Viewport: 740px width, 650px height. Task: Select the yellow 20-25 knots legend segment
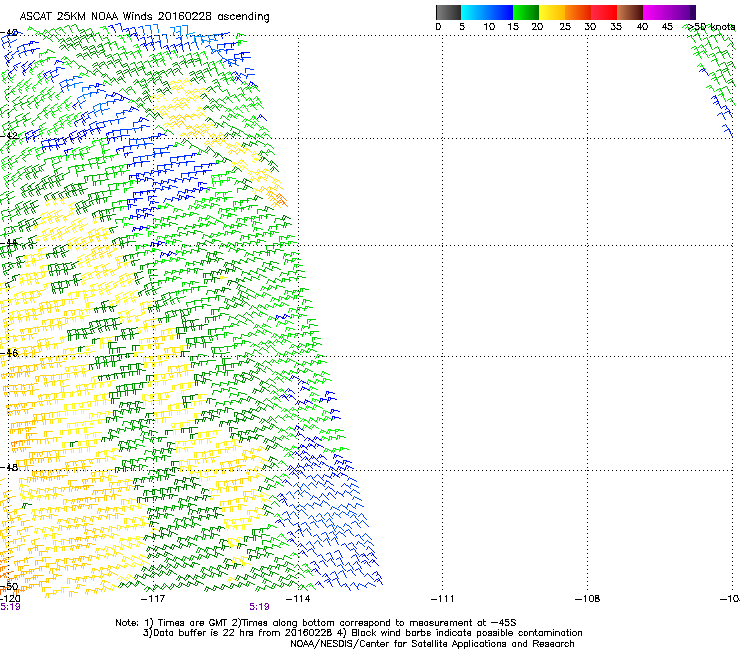pyautogui.click(x=552, y=12)
